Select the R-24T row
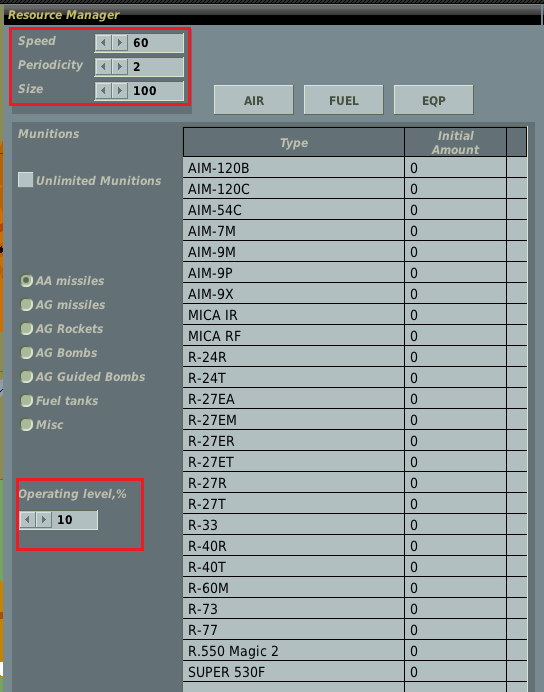The height and width of the screenshot is (692, 544). pyautogui.click(x=355, y=378)
